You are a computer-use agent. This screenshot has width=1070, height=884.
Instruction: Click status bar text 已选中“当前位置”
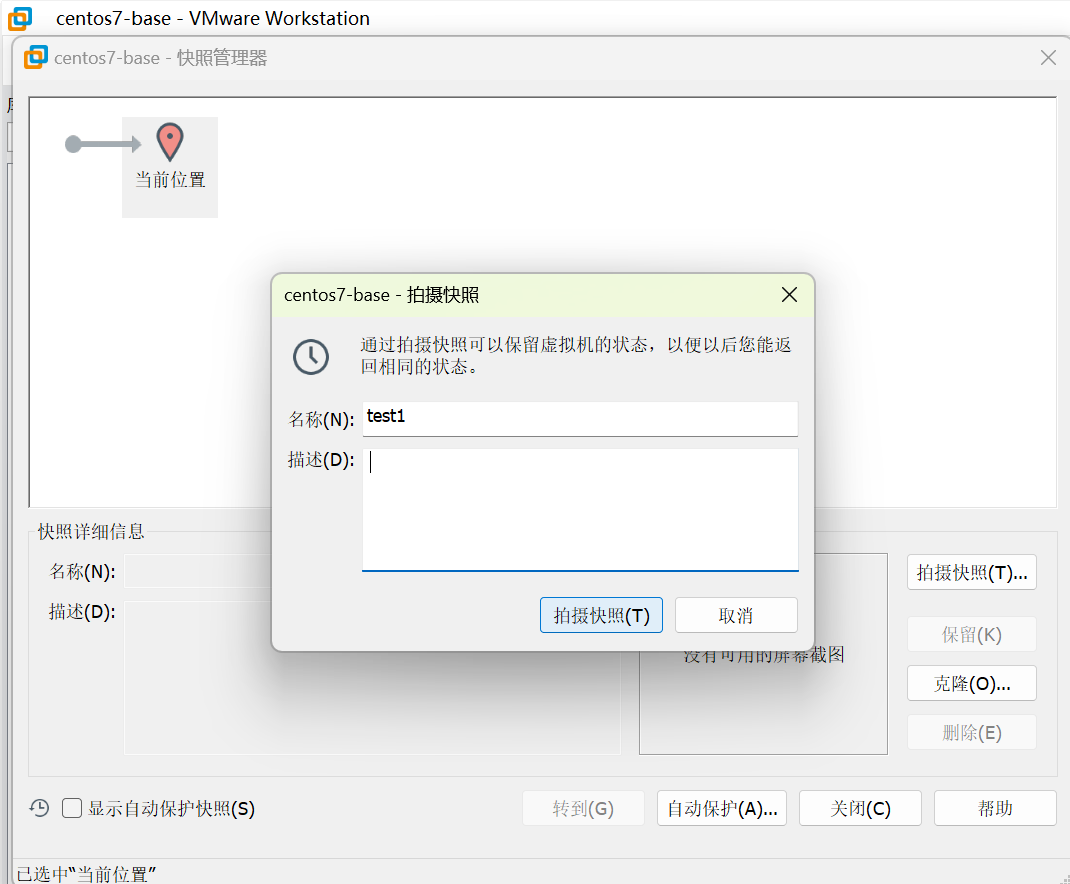86,874
